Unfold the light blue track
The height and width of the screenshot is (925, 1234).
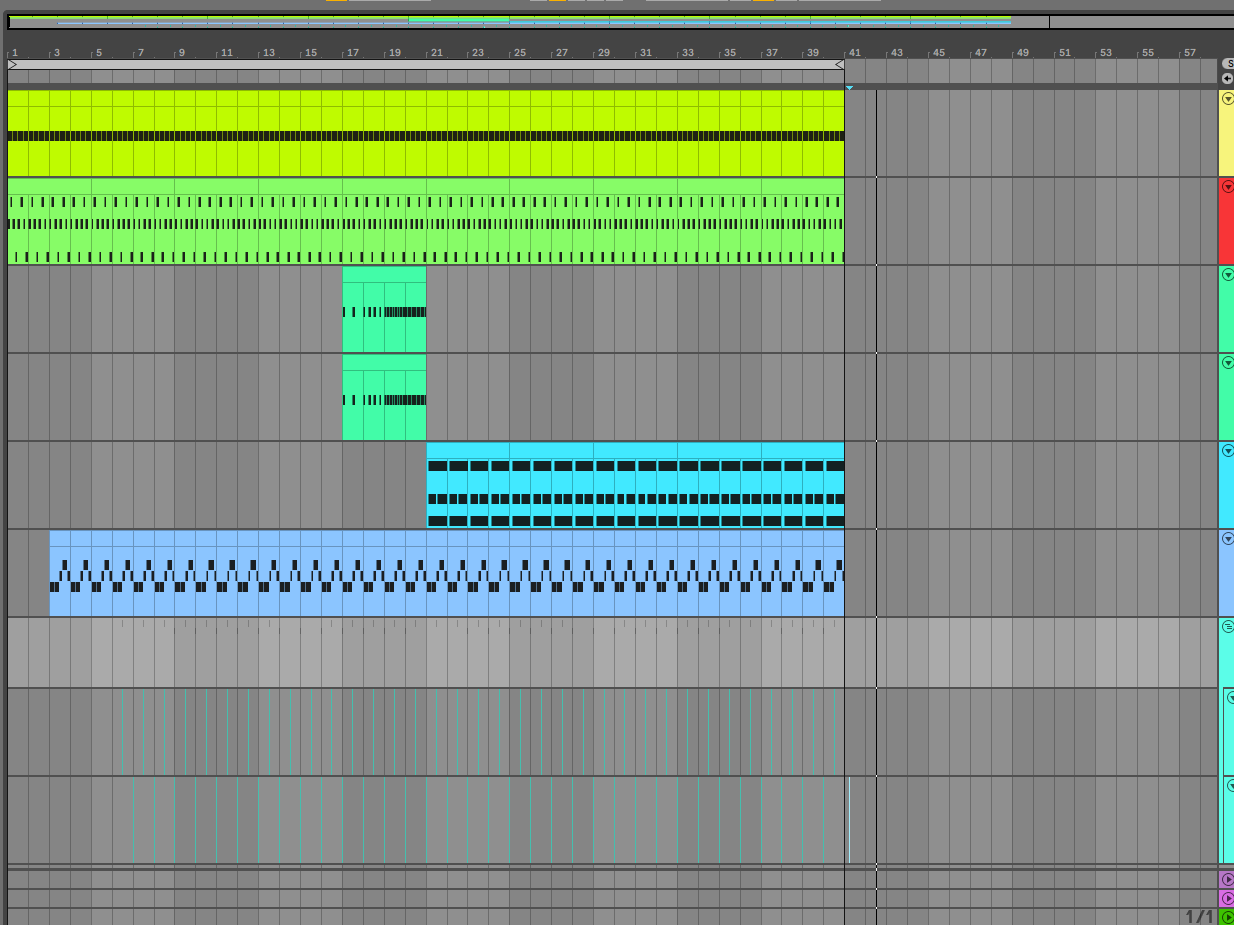point(1228,538)
